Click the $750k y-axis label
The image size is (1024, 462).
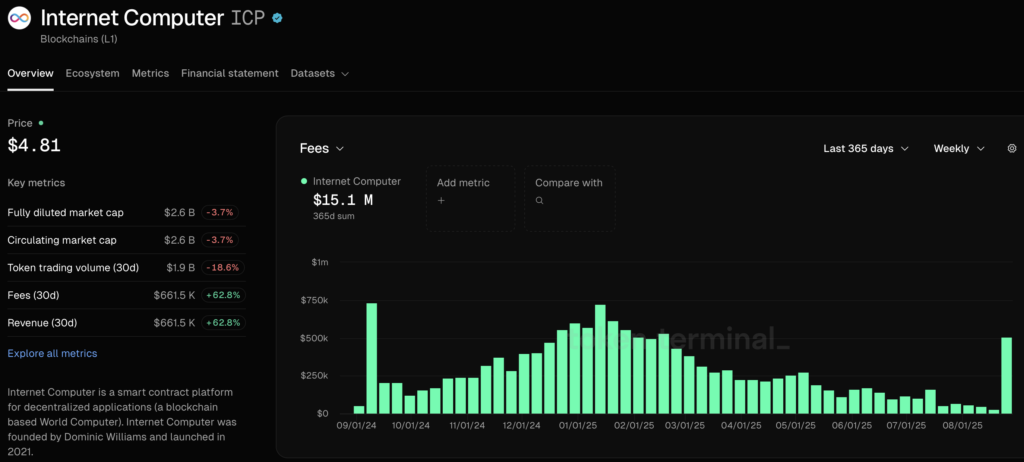[x=314, y=300]
